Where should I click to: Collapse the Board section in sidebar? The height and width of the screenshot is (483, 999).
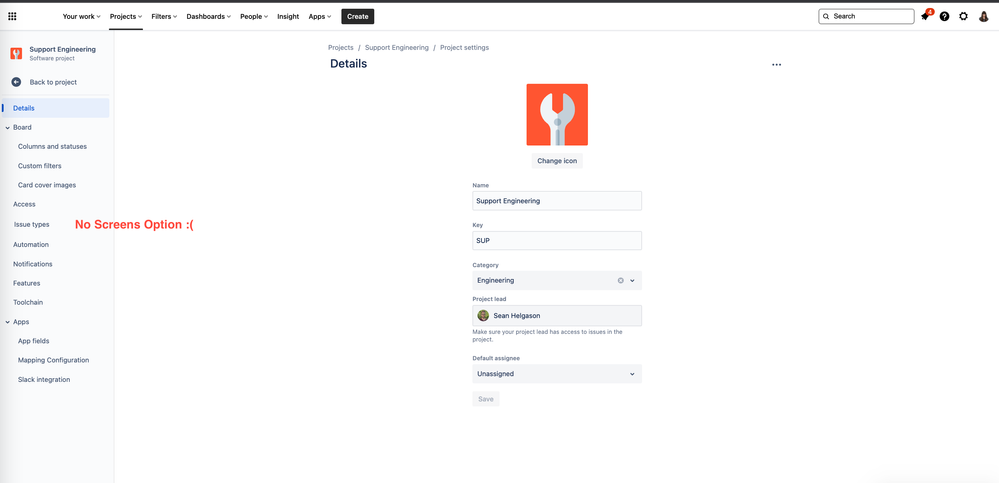point(8,127)
